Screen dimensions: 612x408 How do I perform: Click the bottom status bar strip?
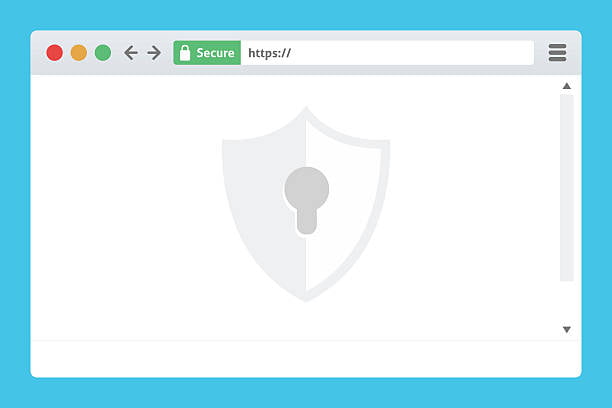tap(306, 359)
